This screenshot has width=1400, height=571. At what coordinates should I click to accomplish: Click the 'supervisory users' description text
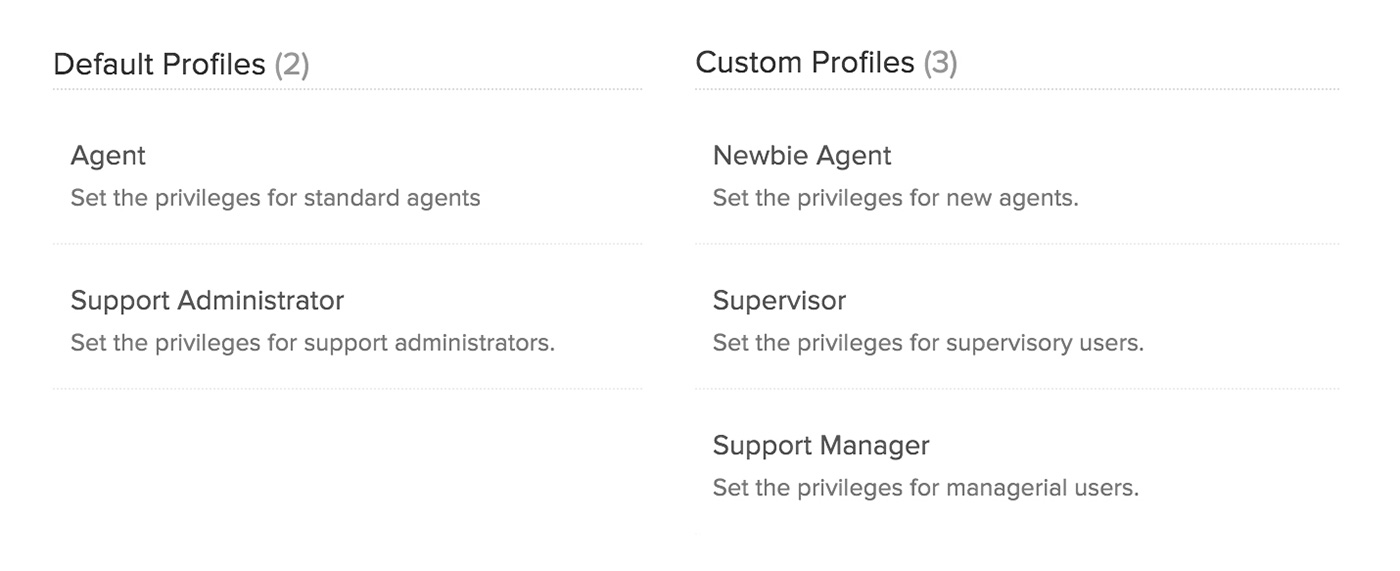(x=927, y=343)
